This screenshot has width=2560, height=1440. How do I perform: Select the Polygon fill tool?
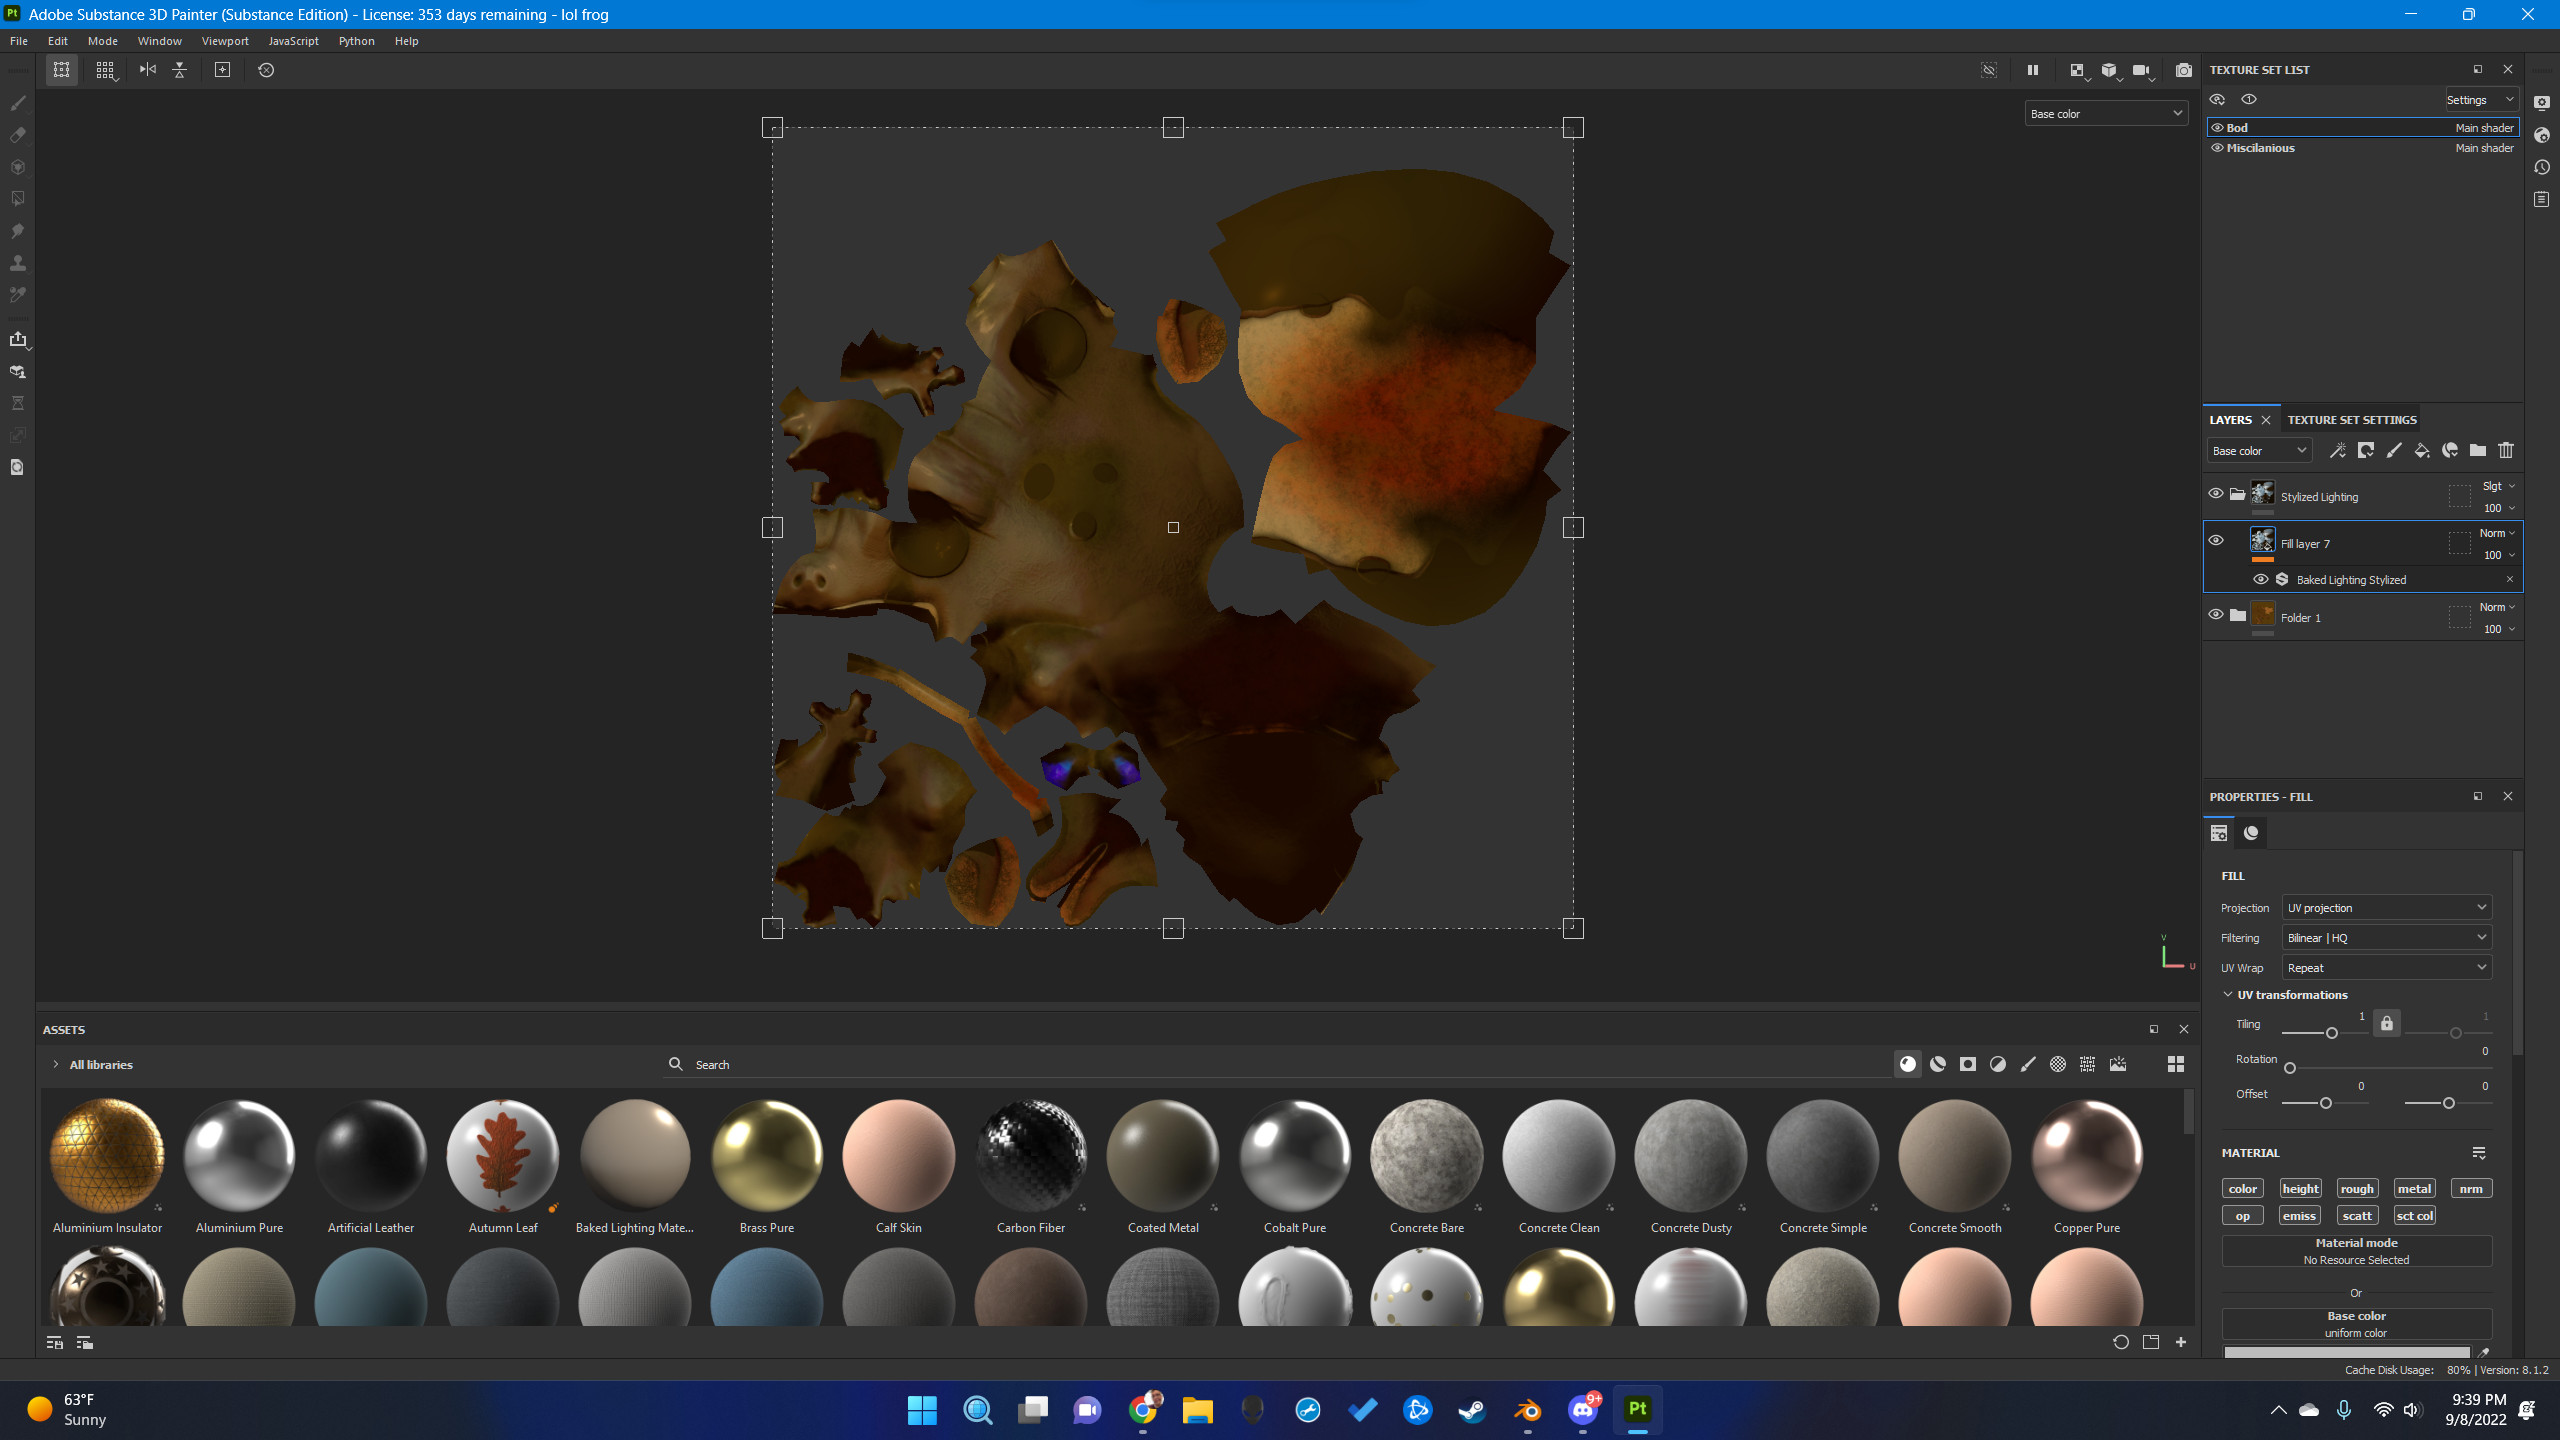pyautogui.click(x=17, y=199)
